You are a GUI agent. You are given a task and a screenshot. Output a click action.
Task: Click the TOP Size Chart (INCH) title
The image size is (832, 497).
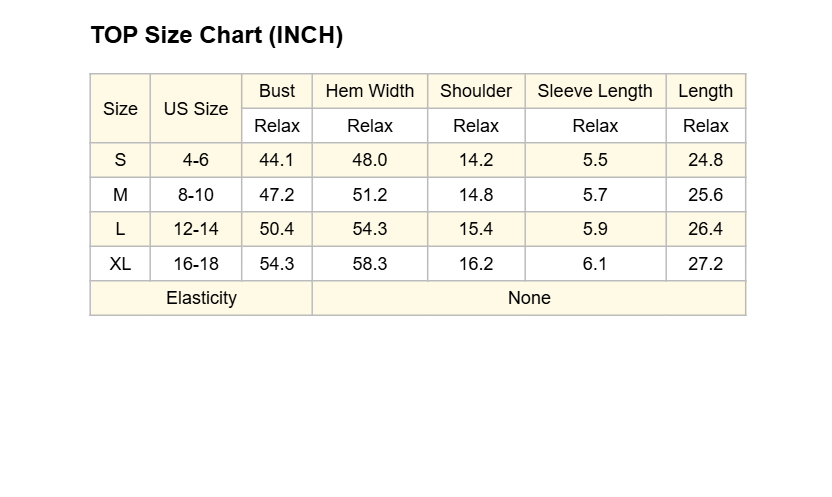tap(216, 36)
